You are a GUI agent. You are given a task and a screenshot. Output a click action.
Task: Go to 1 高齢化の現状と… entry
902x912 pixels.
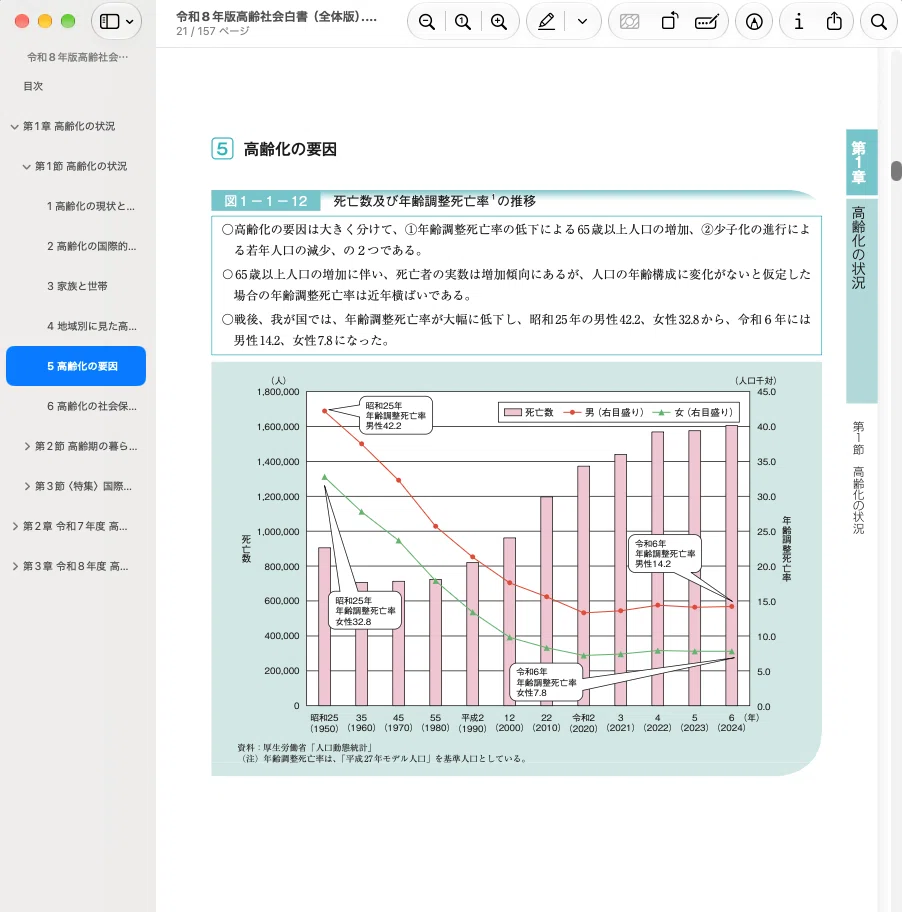(x=91, y=206)
